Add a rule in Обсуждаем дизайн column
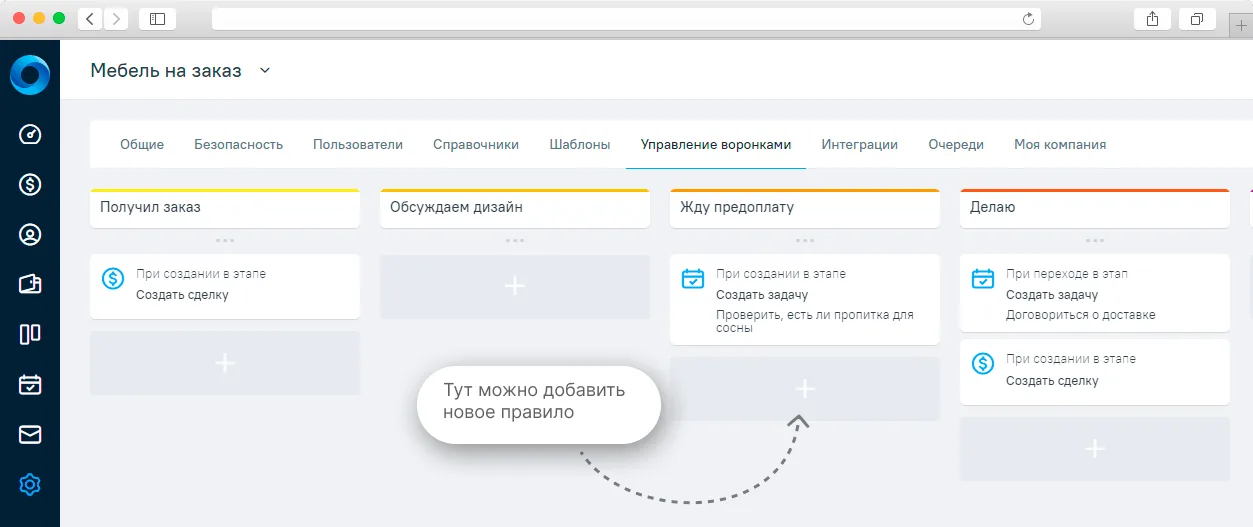 [515, 286]
